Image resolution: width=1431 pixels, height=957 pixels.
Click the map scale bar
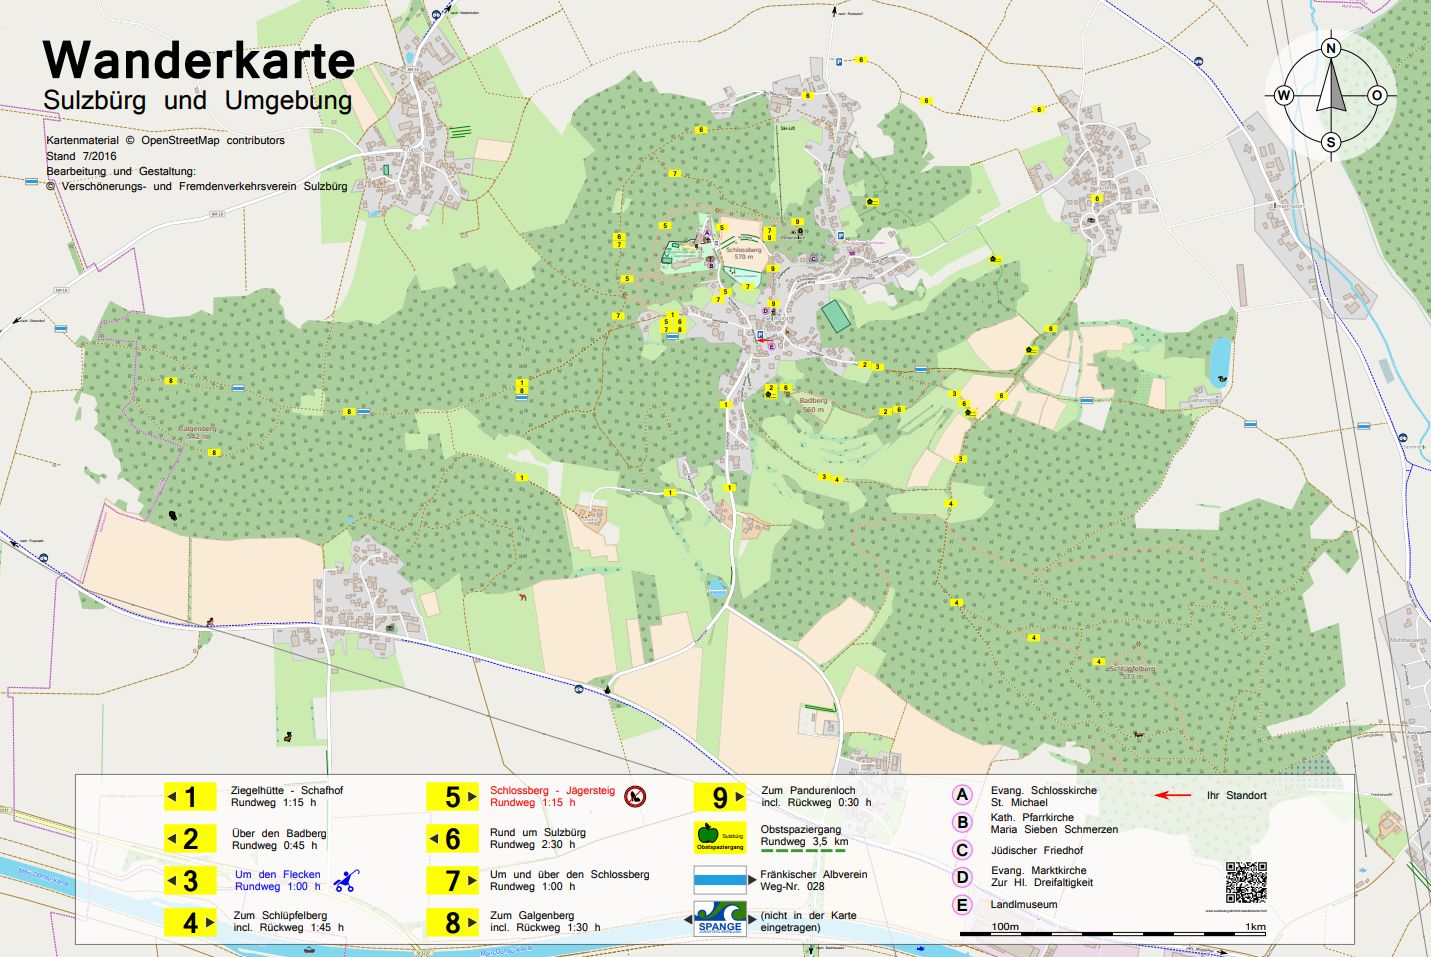coord(1112,932)
